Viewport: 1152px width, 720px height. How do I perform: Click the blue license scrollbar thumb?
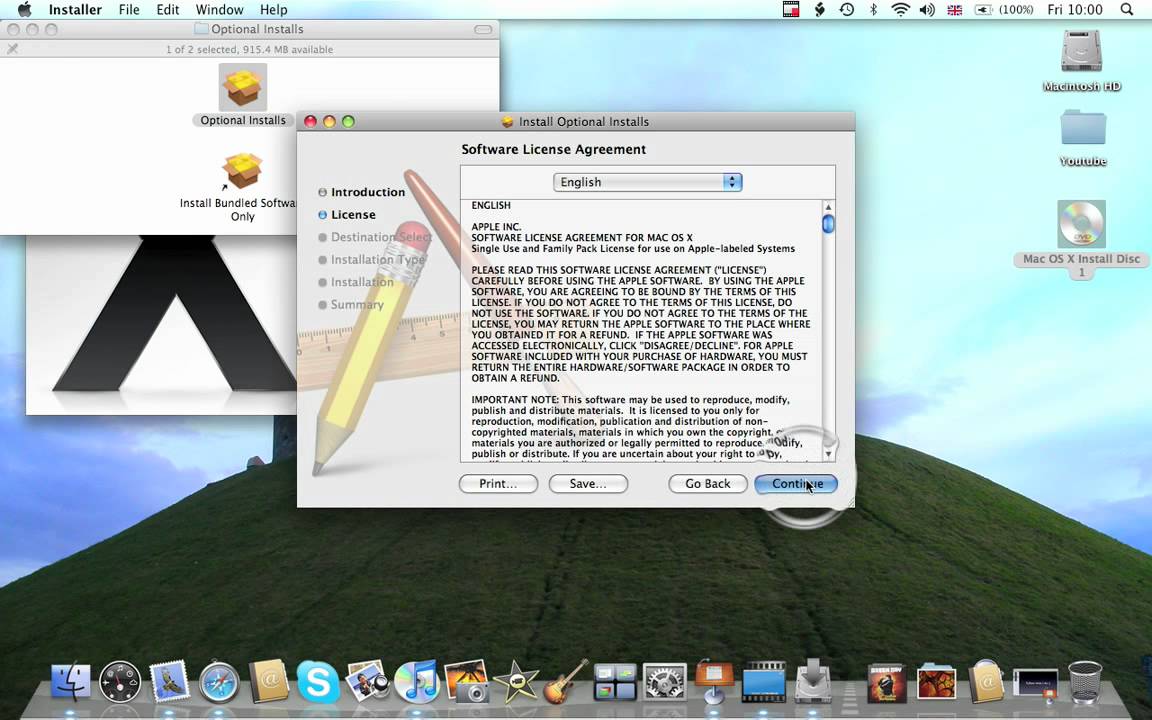pyautogui.click(x=828, y=223)
